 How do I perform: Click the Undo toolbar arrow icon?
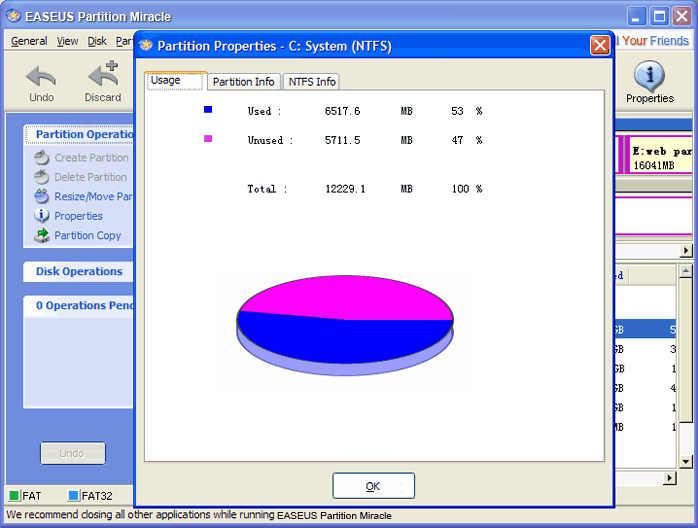[x=41, y=75]
